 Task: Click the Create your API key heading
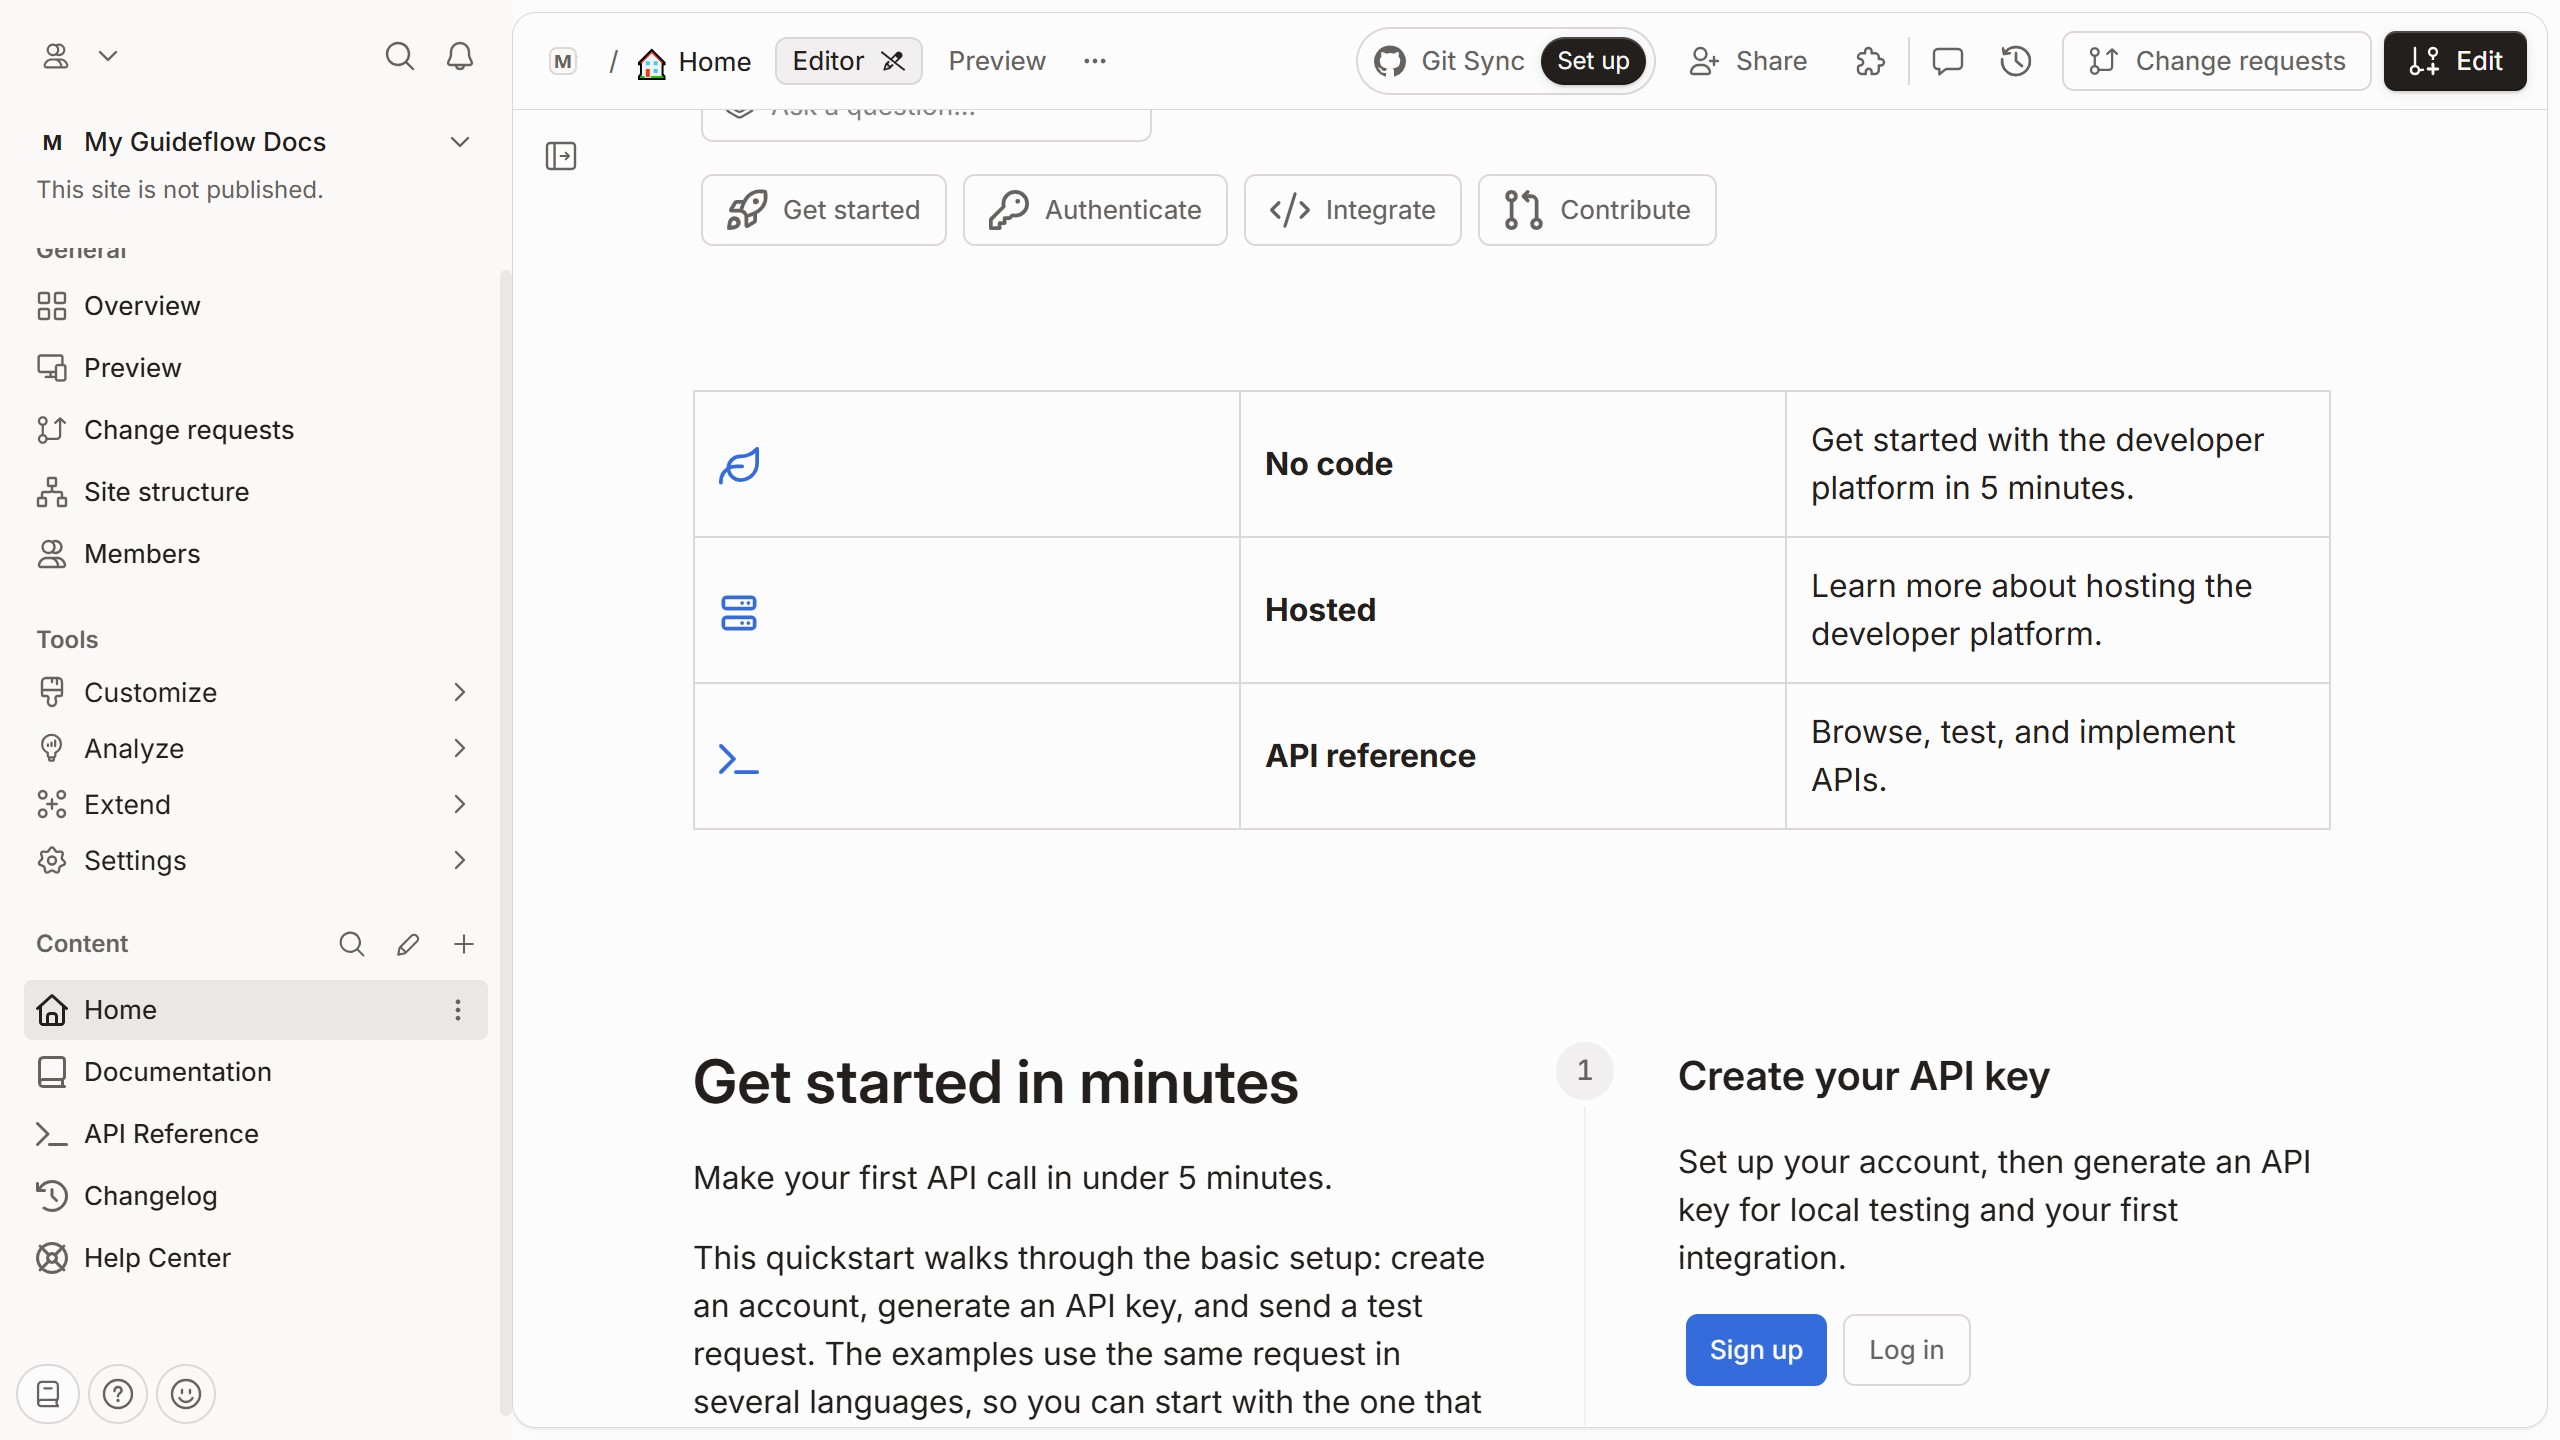coord(1864,1076)
